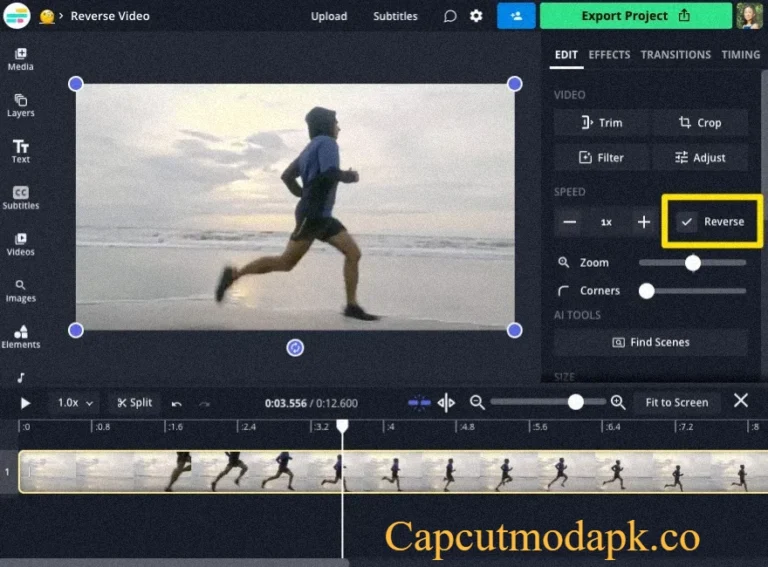768x567 pixels.
Task: Open the settings gear icon
Action: pyautogui.click(x=476, y=16)
